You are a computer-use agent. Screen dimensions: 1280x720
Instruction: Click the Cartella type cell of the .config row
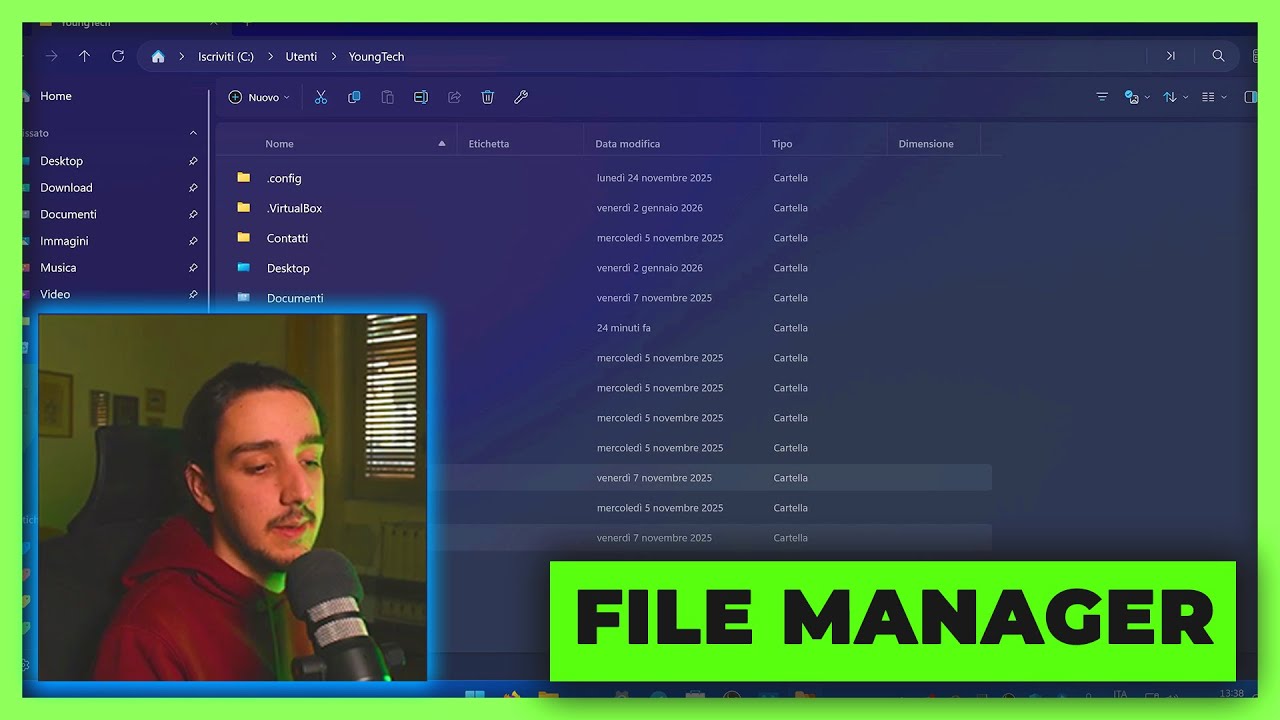[790, 178]
